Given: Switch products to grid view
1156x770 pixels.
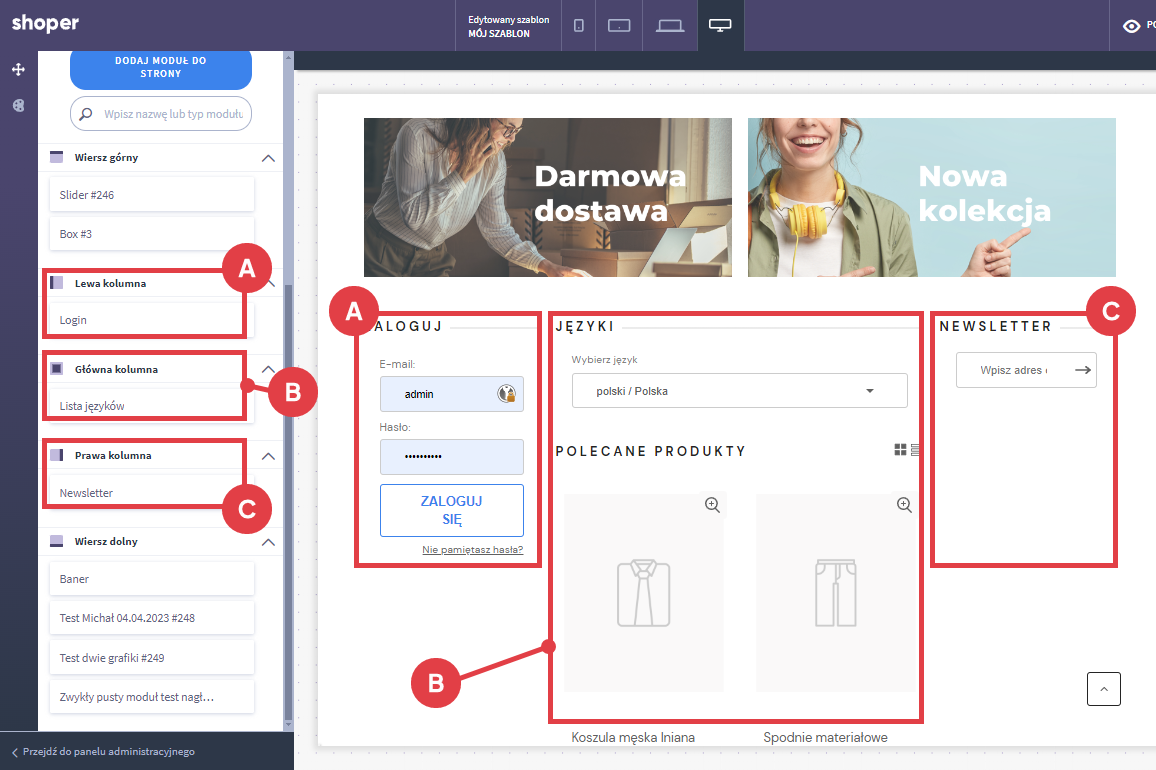Looking at the screenshot, I should [900, 451].
